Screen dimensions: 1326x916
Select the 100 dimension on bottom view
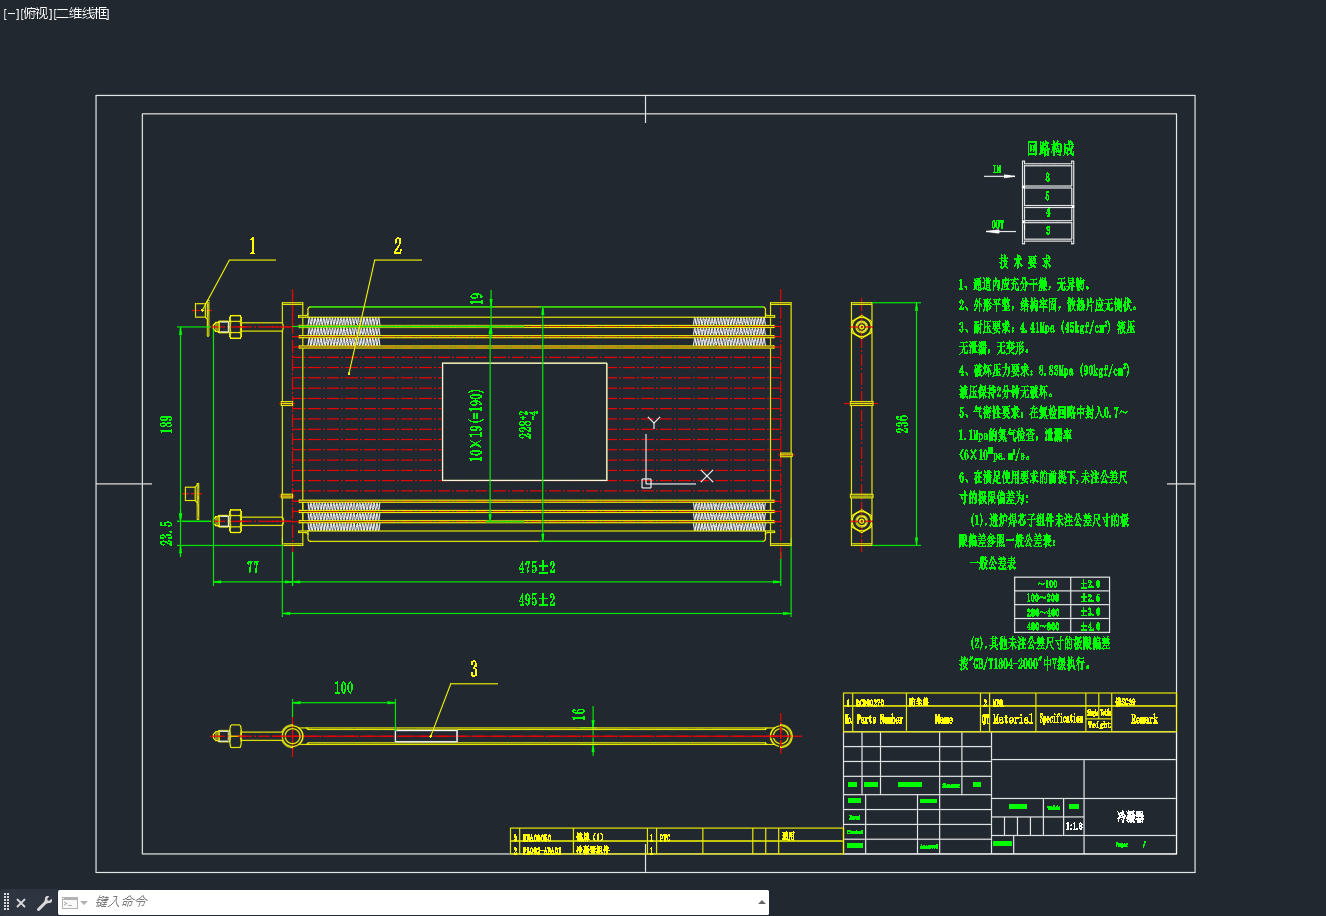(x=343, y=688)
